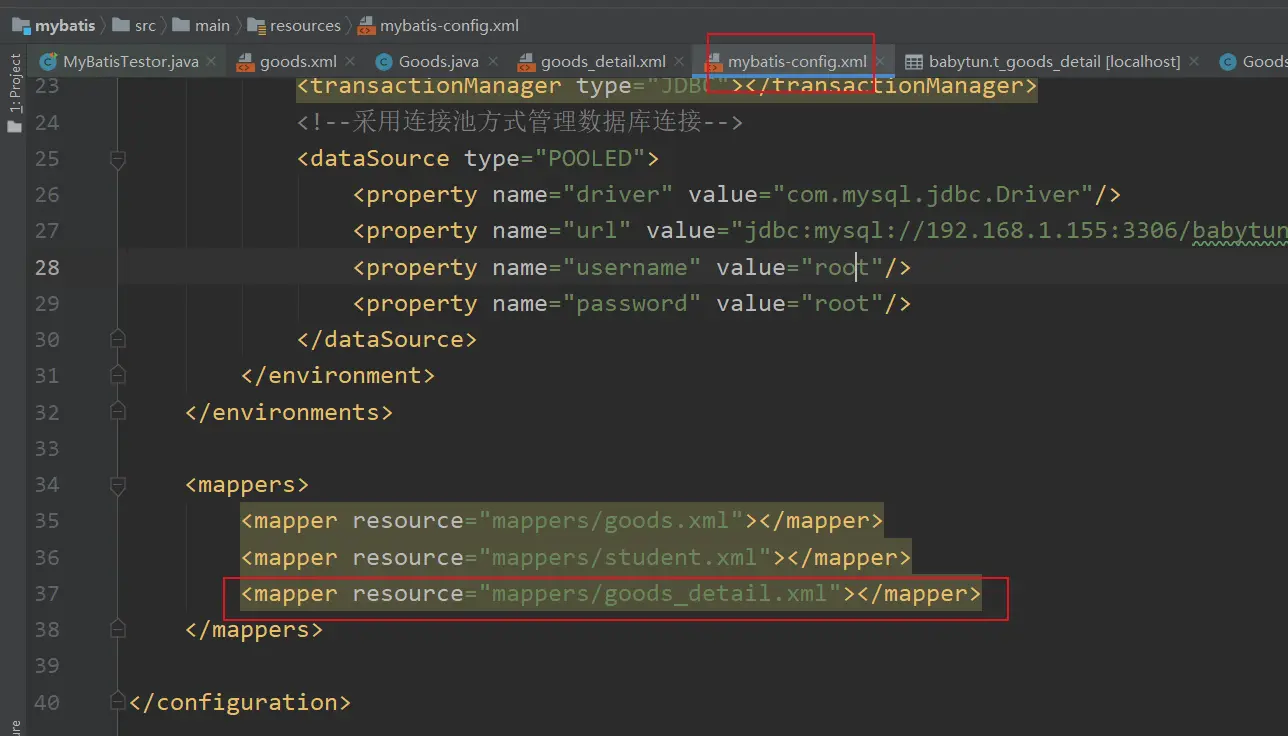Open the Goods.java editor tab
The height and width of the screenshot is (736, 1288).
pyautogui.click(x=438, y=62)
